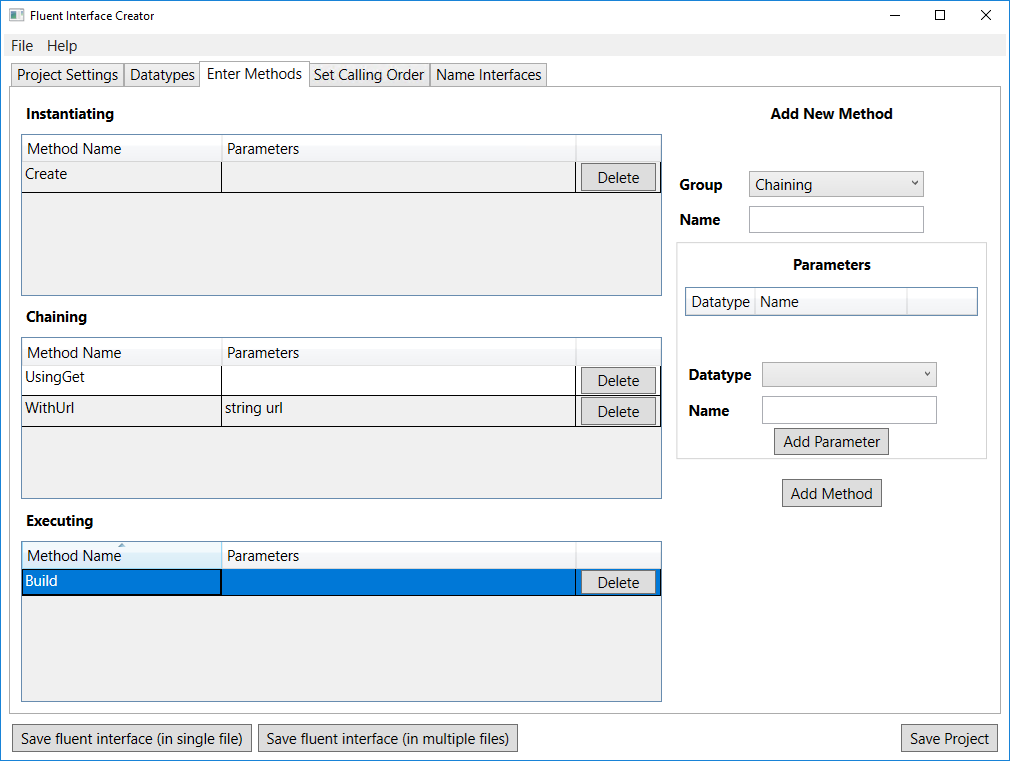
Task: Select the Build row in Executing
Action: click(341, 583)
